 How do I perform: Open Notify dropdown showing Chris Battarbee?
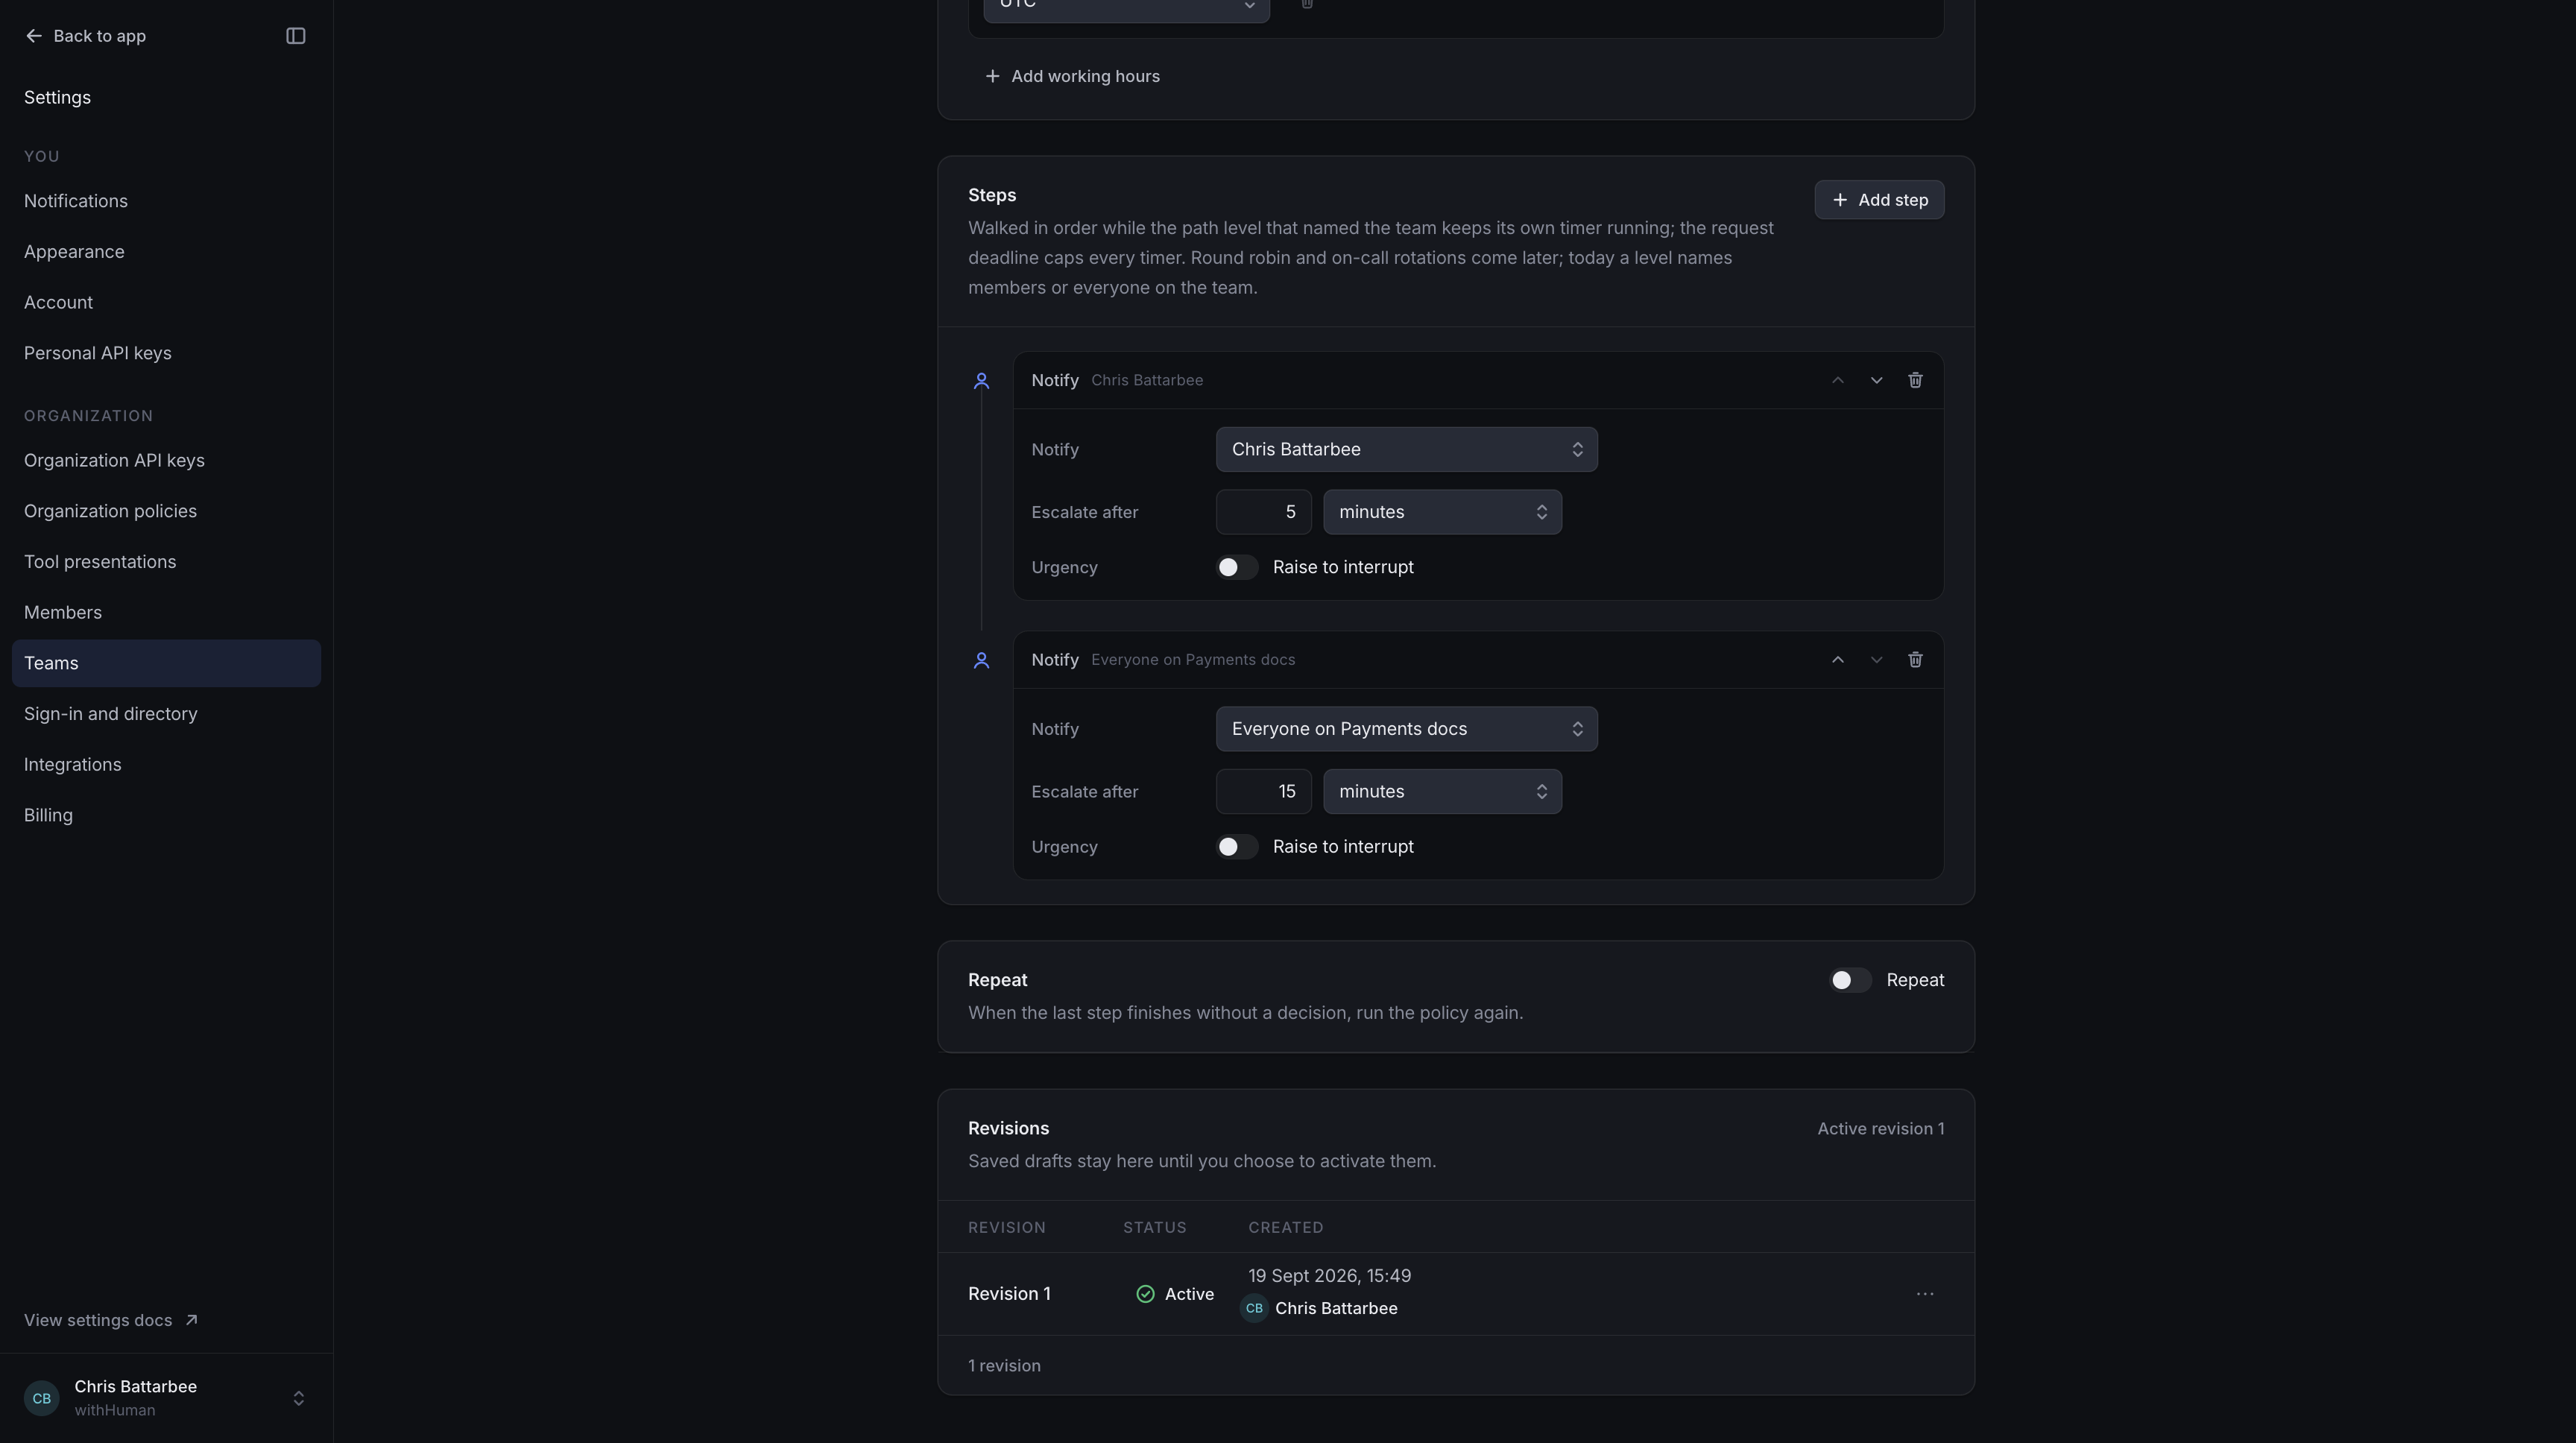1406,450
